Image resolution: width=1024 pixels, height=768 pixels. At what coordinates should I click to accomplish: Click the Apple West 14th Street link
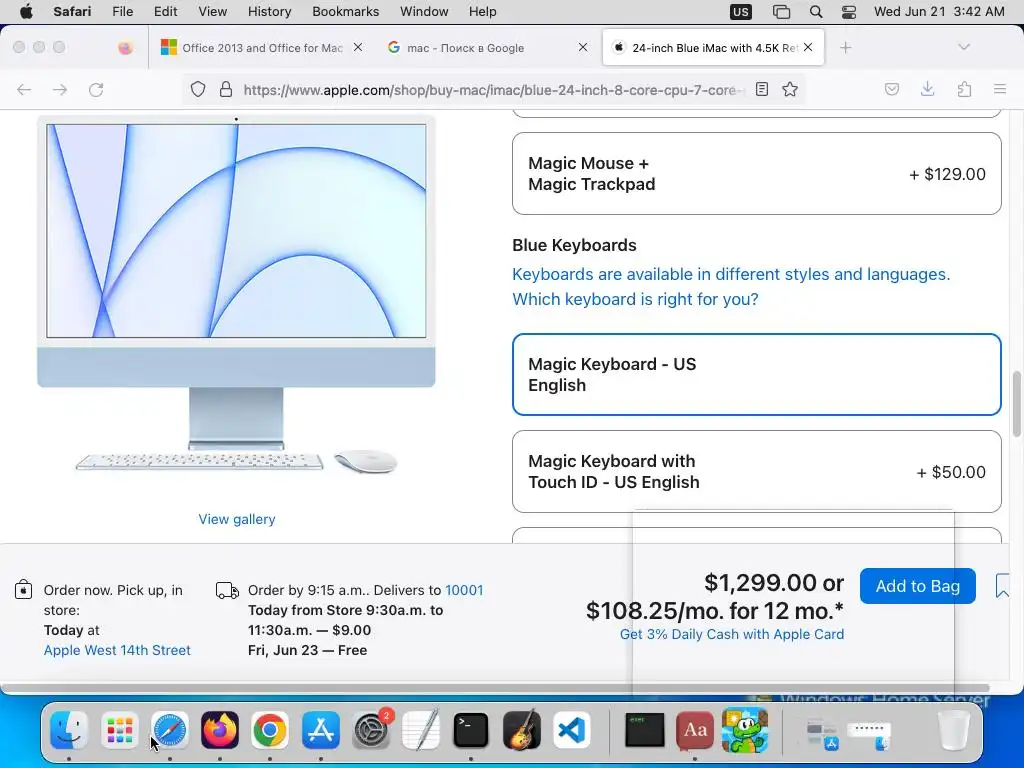(x=118, y=650)
